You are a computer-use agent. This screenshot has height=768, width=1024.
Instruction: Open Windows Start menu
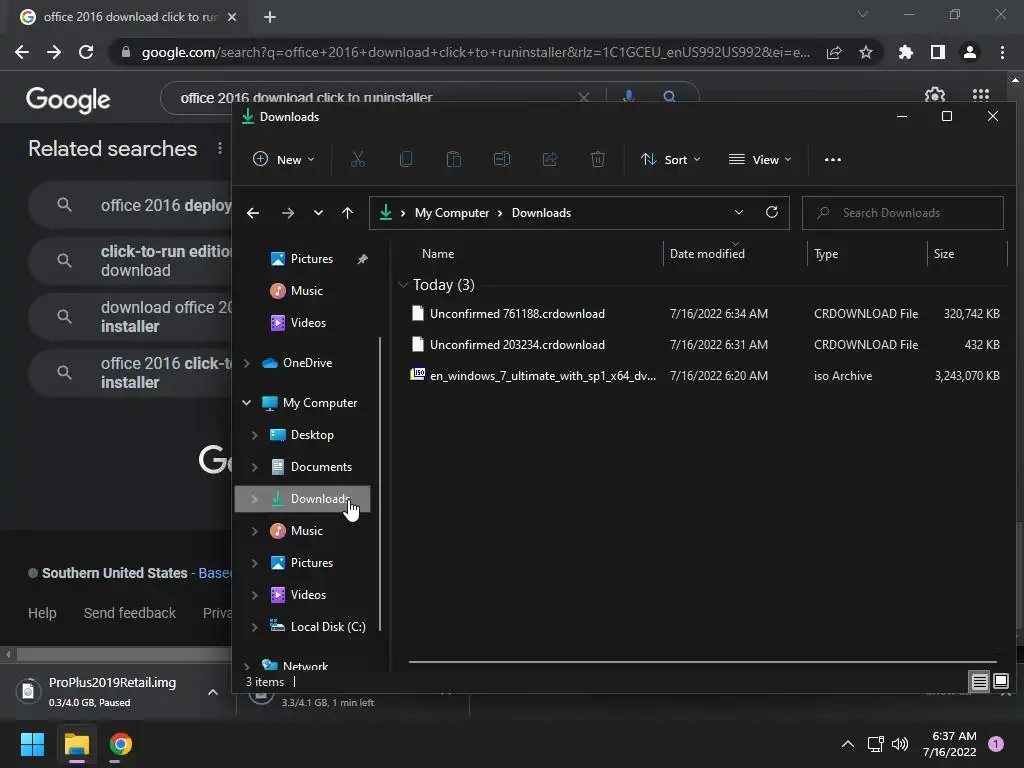tap(32, 744)
